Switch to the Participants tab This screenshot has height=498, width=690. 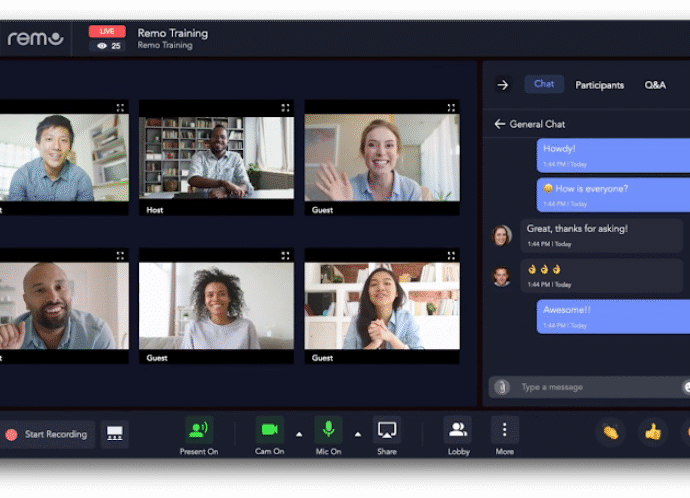[x=599, y=85]
